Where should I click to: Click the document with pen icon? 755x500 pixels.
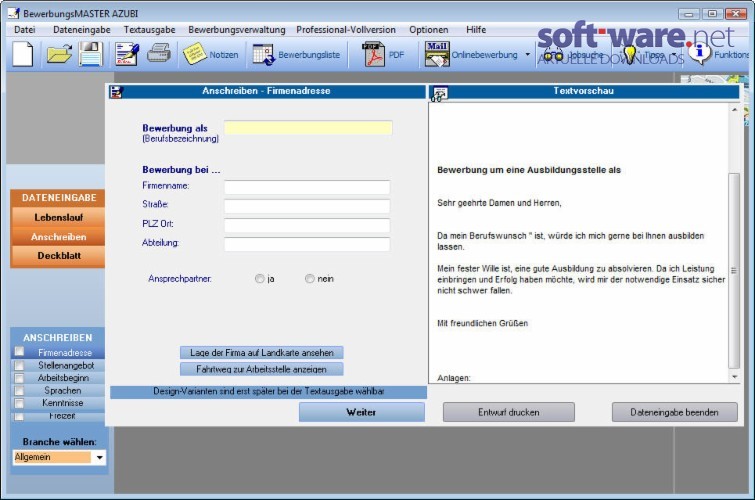coord(127,54)
